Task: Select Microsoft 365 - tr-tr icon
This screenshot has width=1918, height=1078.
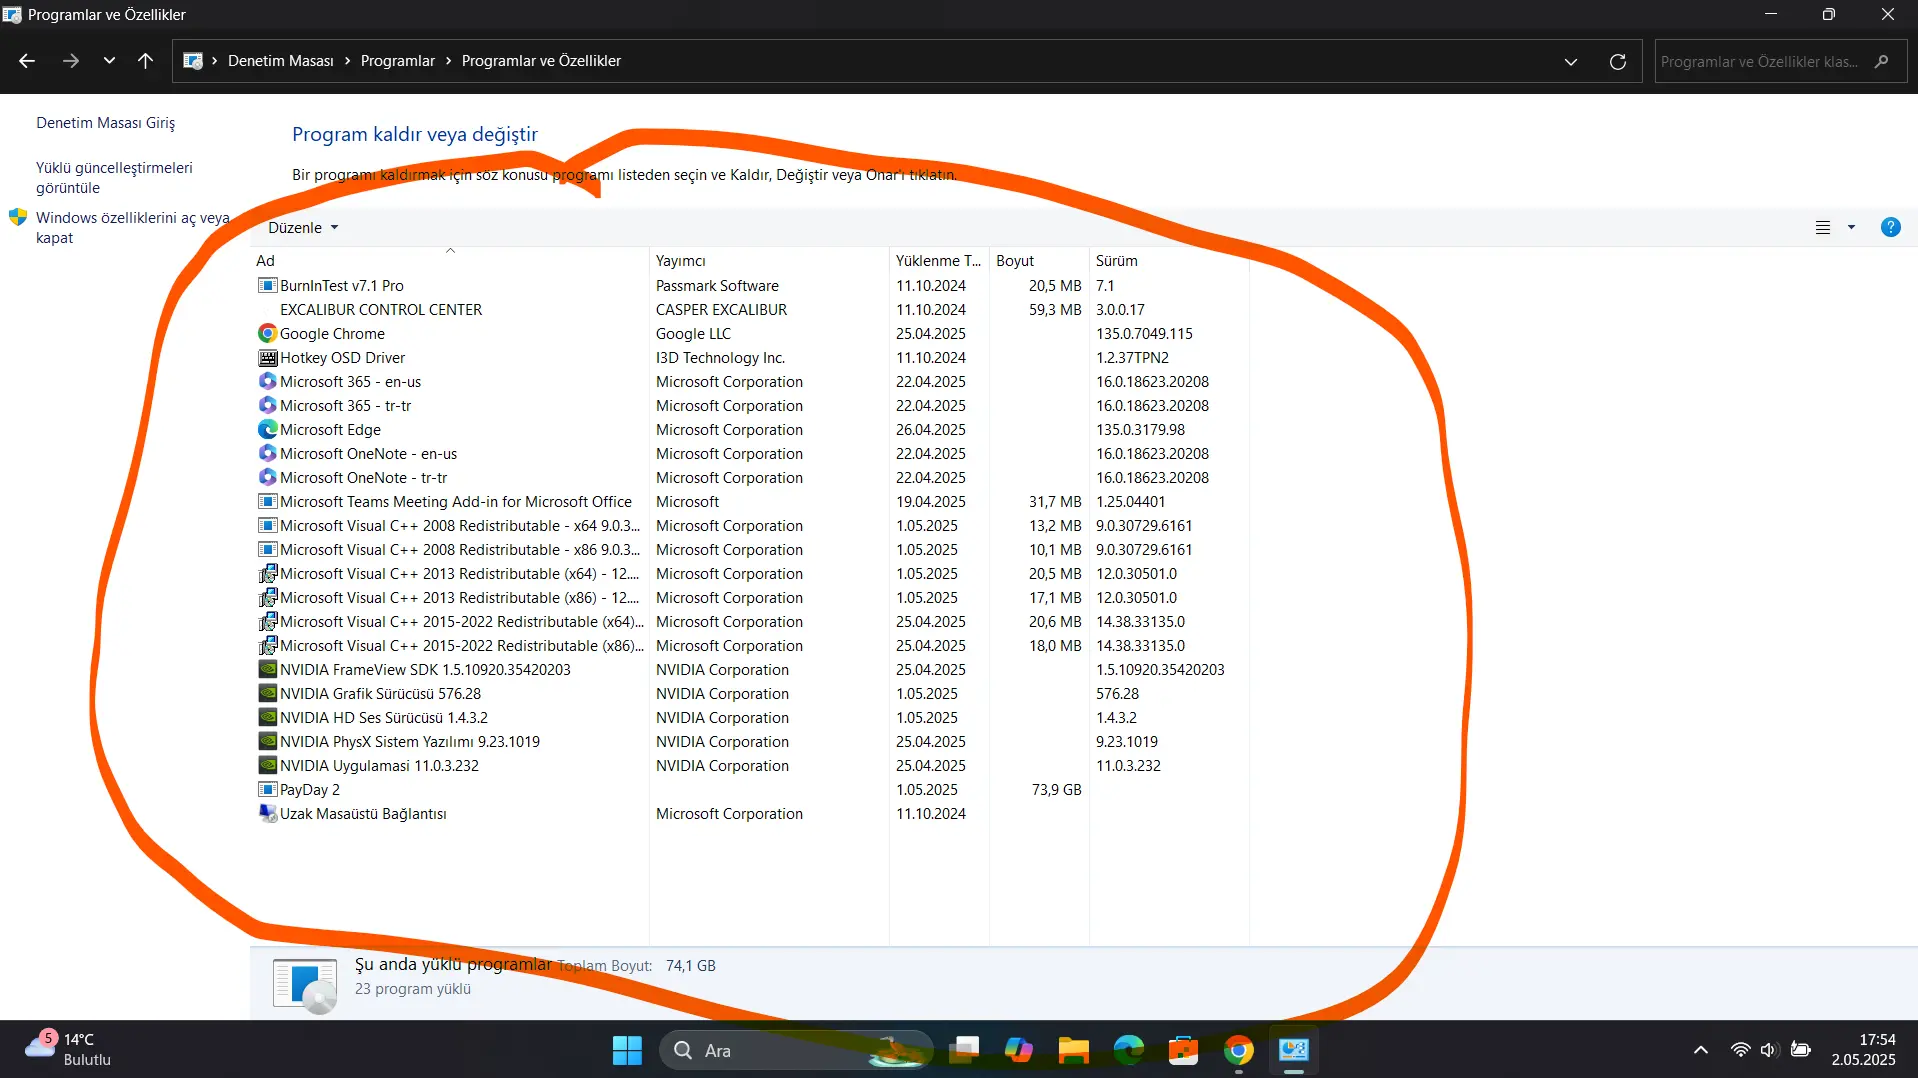Action: (x=267, y=406)
